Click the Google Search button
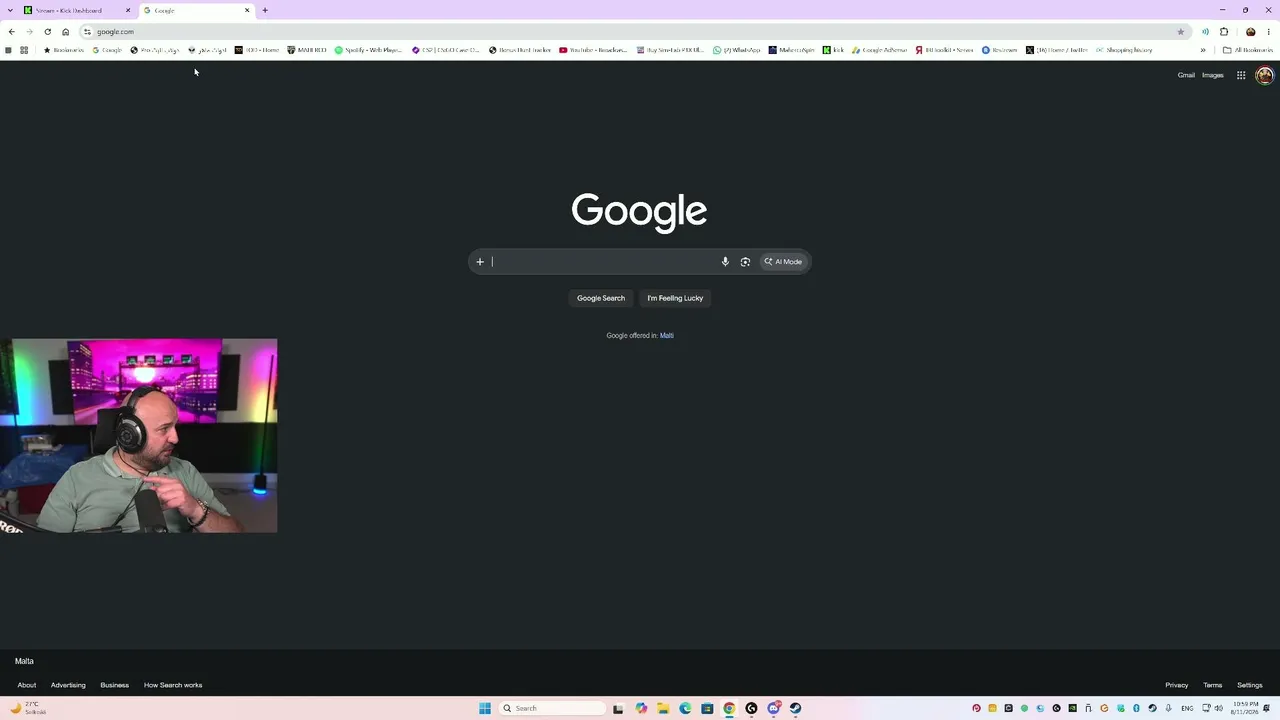 pos(601,298)
